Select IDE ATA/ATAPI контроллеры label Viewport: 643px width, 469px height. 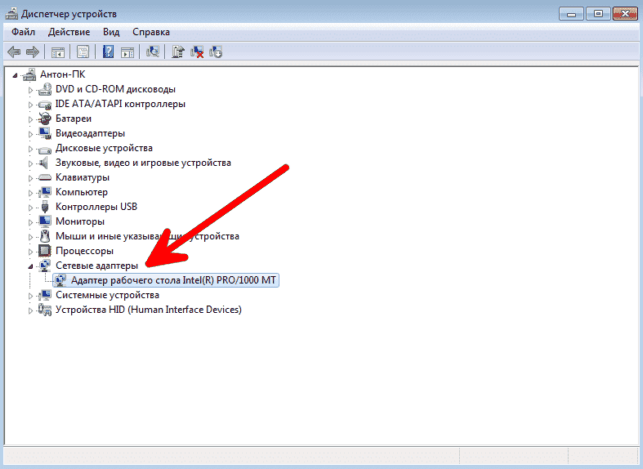[x=120, y=104]
